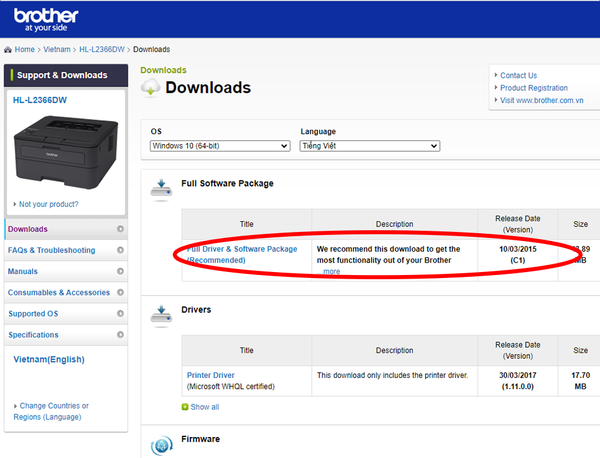The image size is (600, 458).
Task: Click the 17.70 MB size cell
Action: tap(580, 381)
